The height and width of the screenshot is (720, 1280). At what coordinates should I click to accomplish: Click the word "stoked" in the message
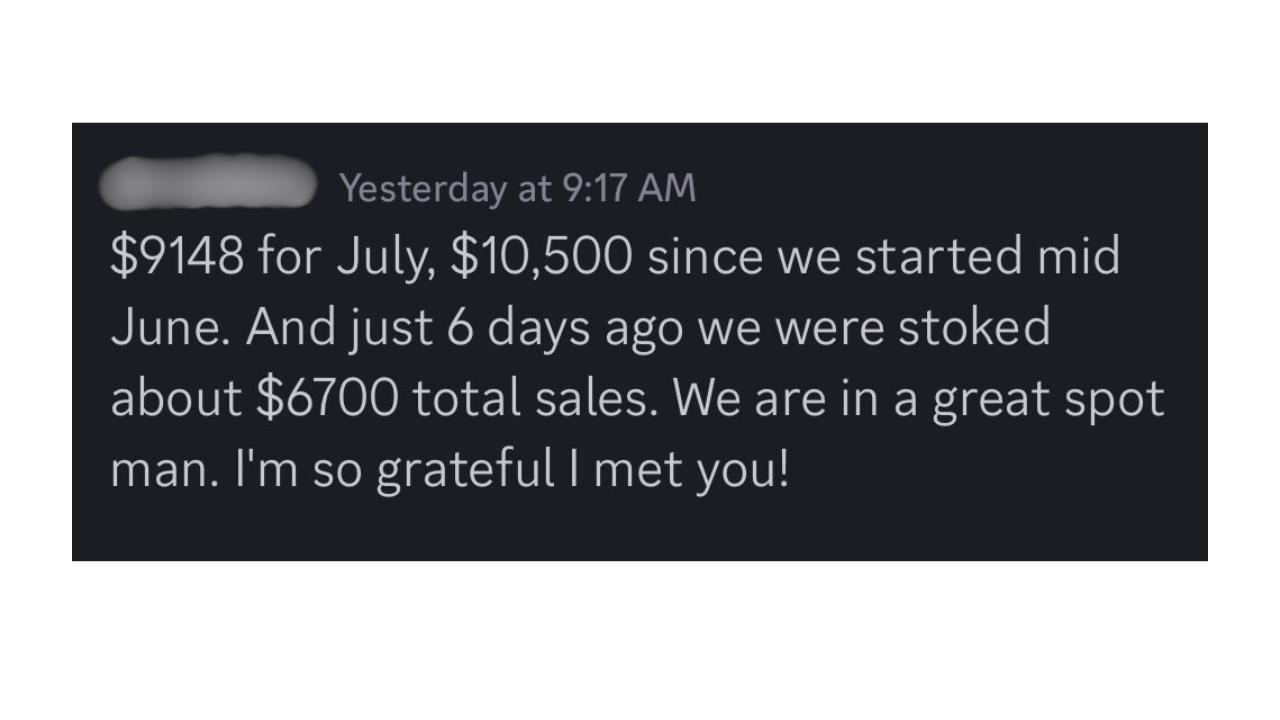pyautogui.click(x=974, y=328)
